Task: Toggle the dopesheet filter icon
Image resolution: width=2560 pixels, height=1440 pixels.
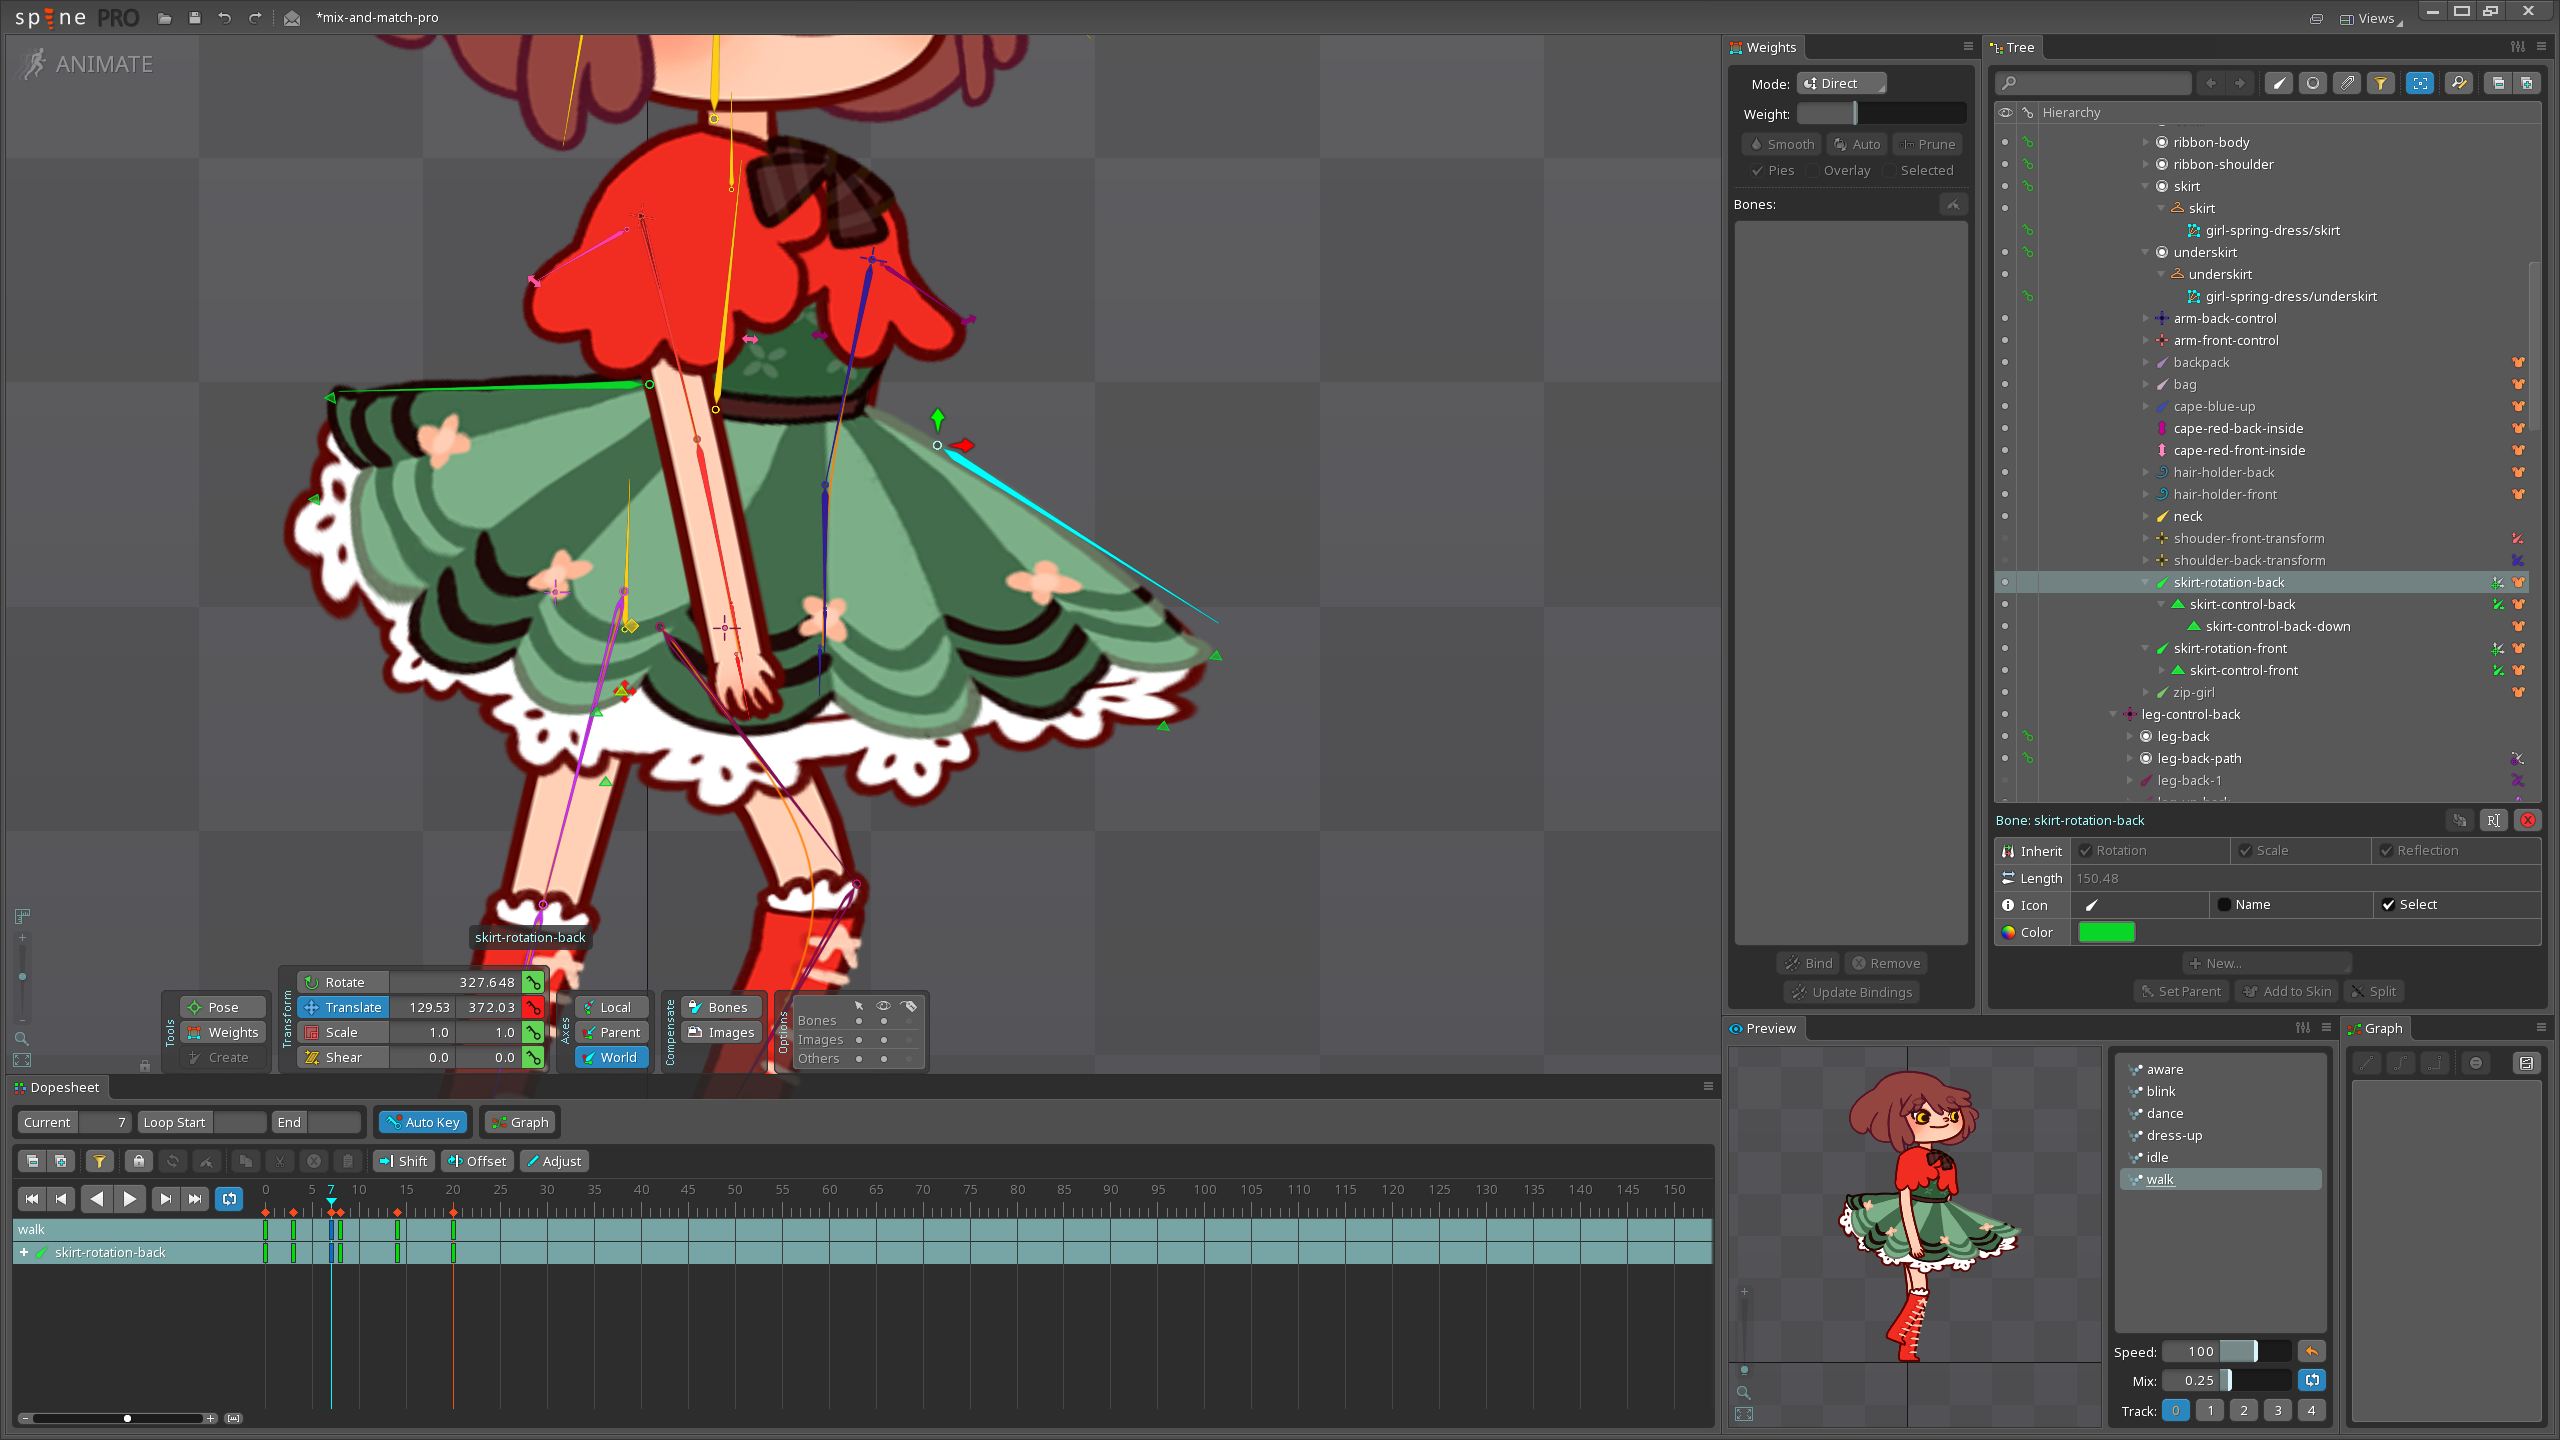Action: tap(99, 1161)
